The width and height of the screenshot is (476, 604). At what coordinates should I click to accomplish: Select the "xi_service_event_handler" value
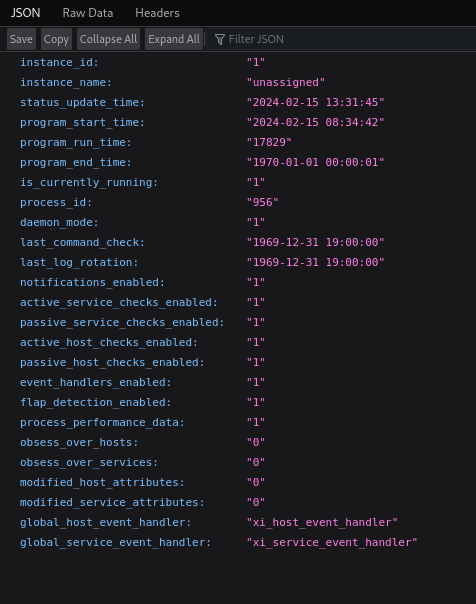point(332,542)
